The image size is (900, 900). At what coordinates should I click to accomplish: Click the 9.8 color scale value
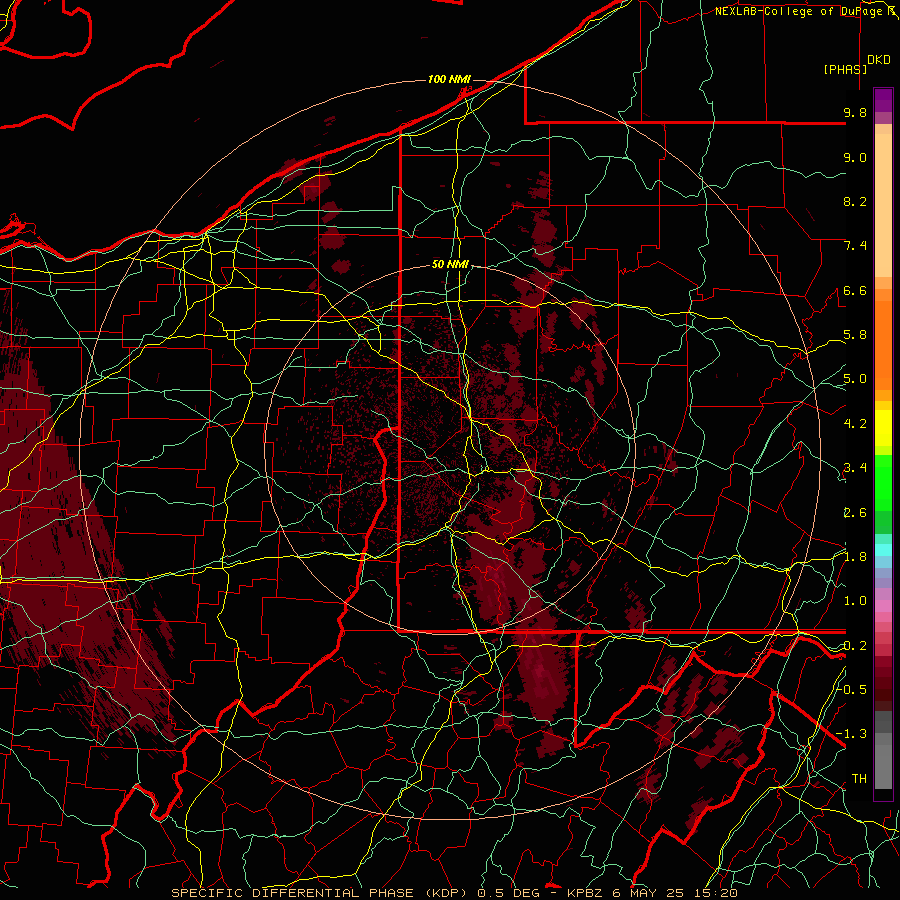[x=855, y=112]
